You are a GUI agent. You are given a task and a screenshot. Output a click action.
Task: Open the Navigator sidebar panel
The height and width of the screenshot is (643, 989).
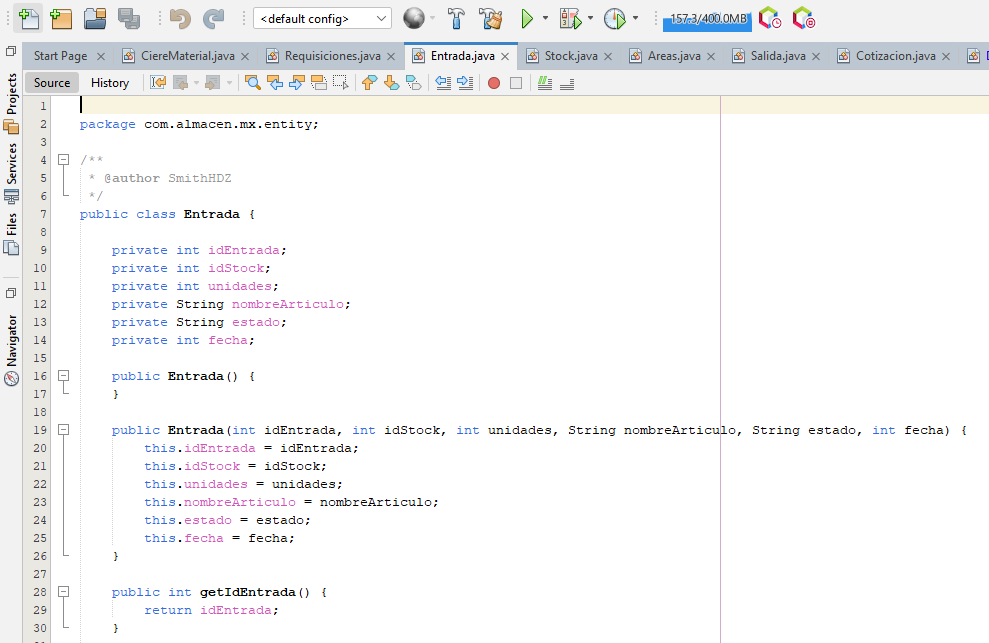click(x=11, y=335)
